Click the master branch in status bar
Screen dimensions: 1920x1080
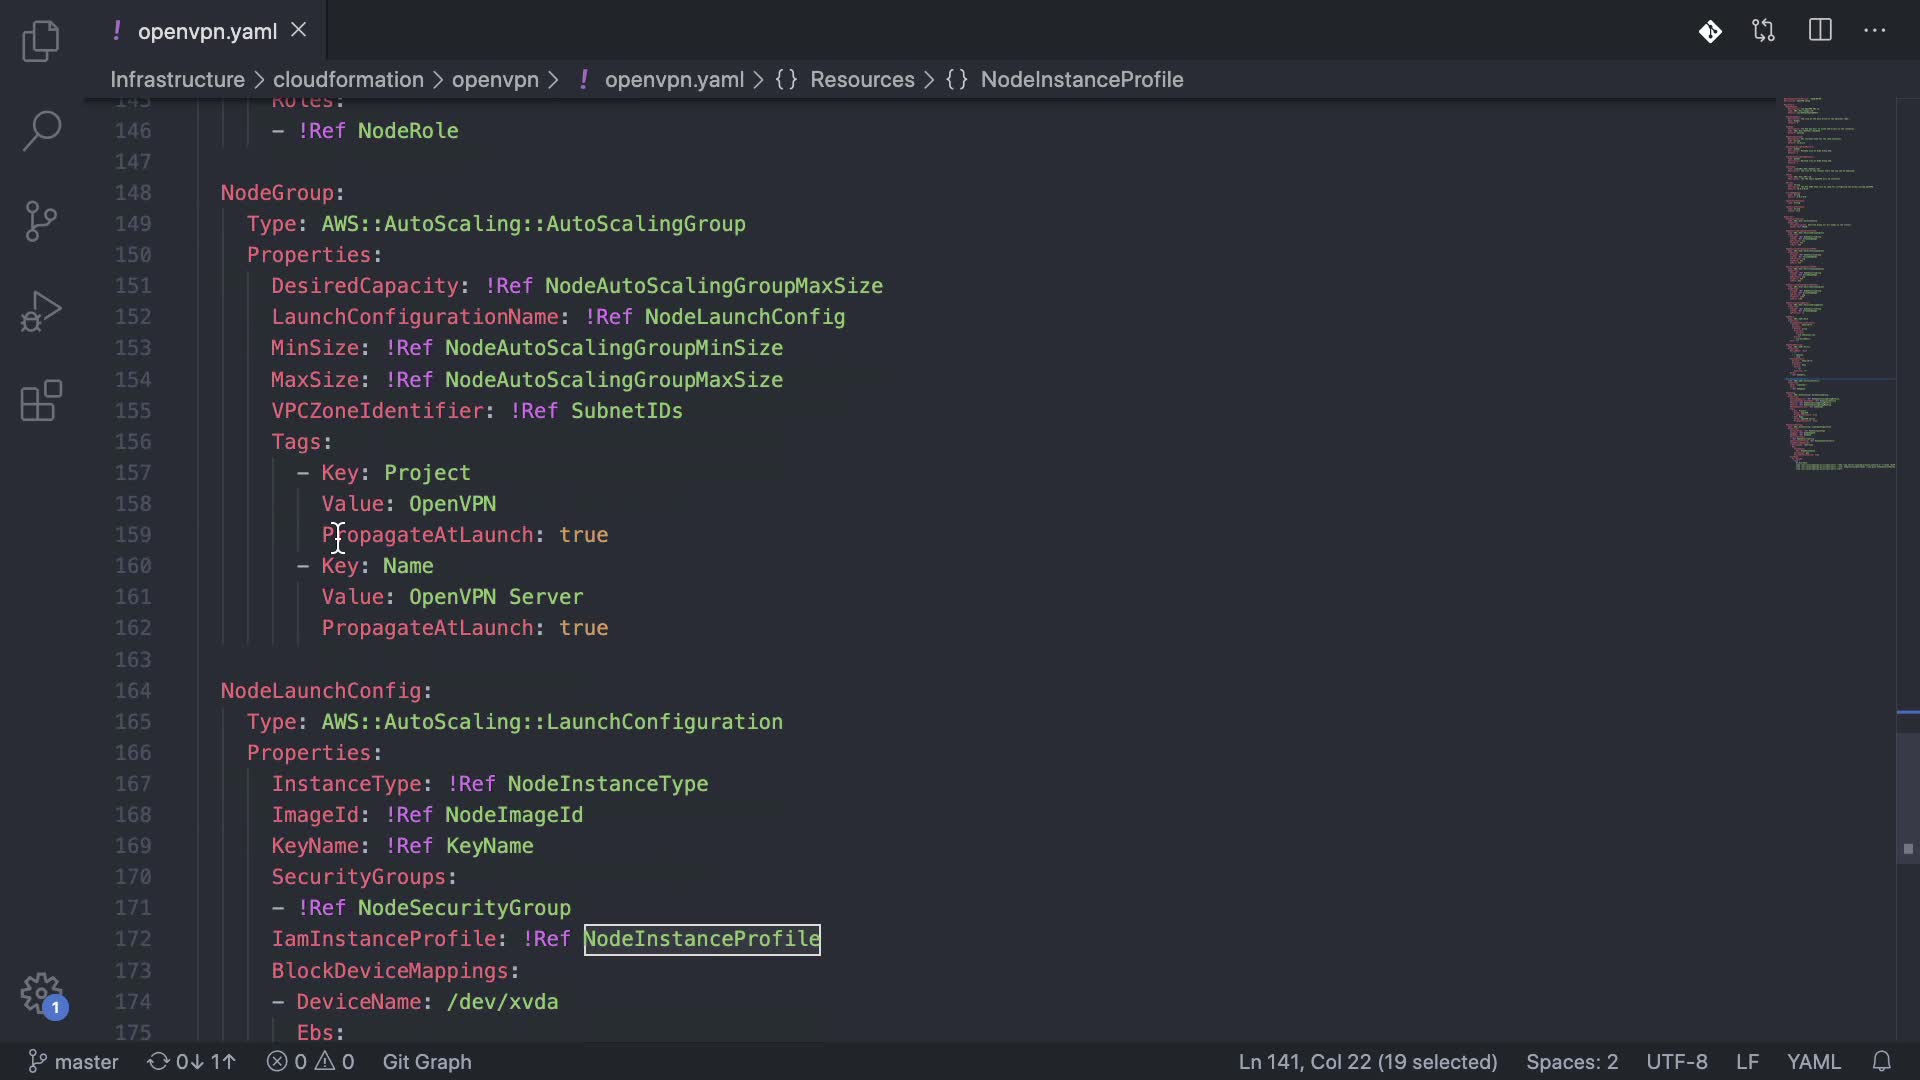pos(73,1062)
